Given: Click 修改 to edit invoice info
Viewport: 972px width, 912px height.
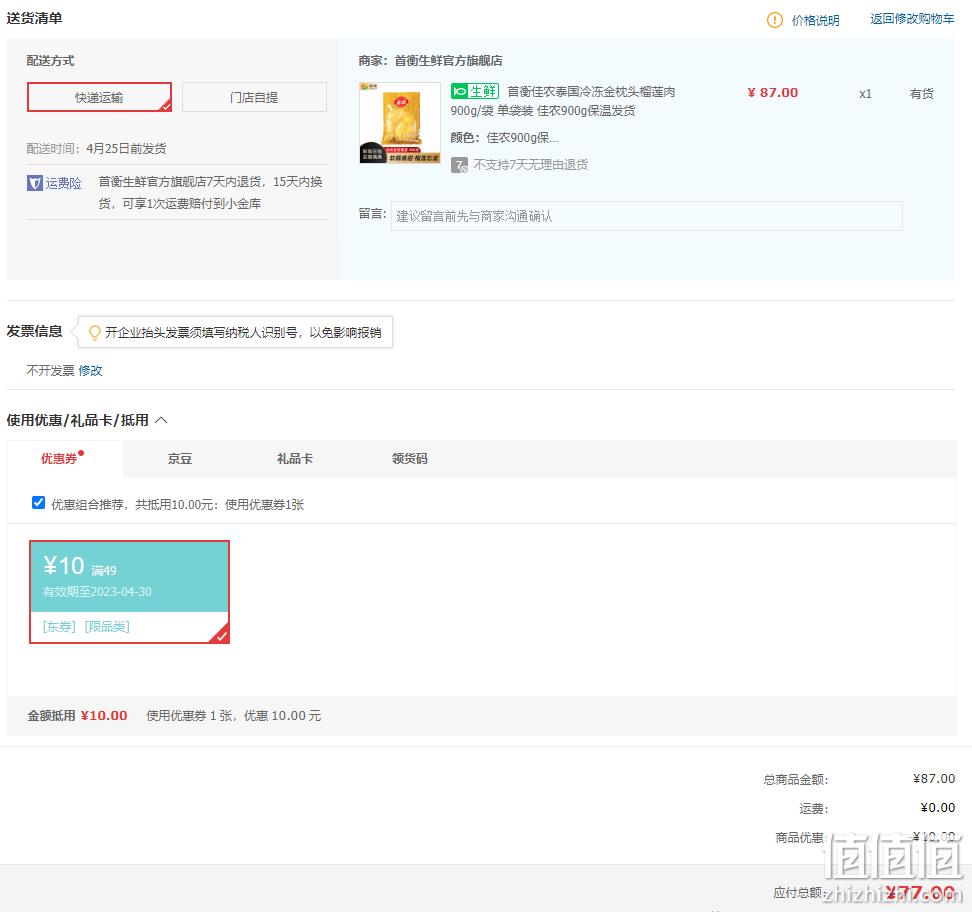Looking at the screenshot, I should coord(91,371).
